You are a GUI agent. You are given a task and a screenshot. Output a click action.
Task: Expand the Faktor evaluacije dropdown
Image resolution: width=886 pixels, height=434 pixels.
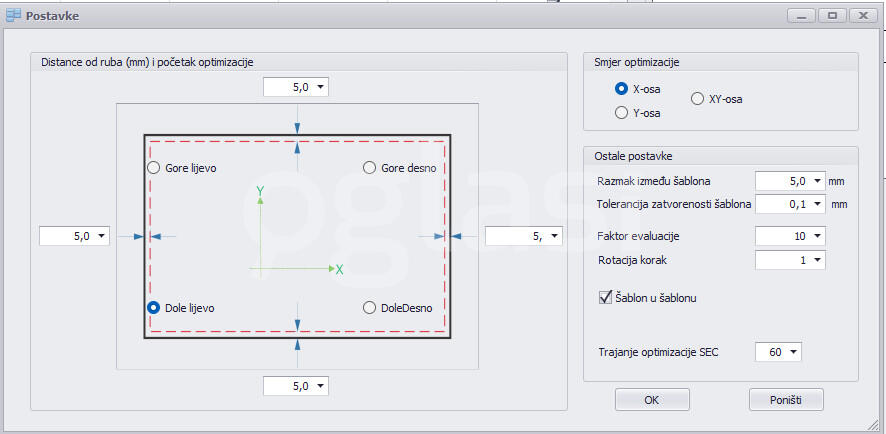(x=817, y=237)
